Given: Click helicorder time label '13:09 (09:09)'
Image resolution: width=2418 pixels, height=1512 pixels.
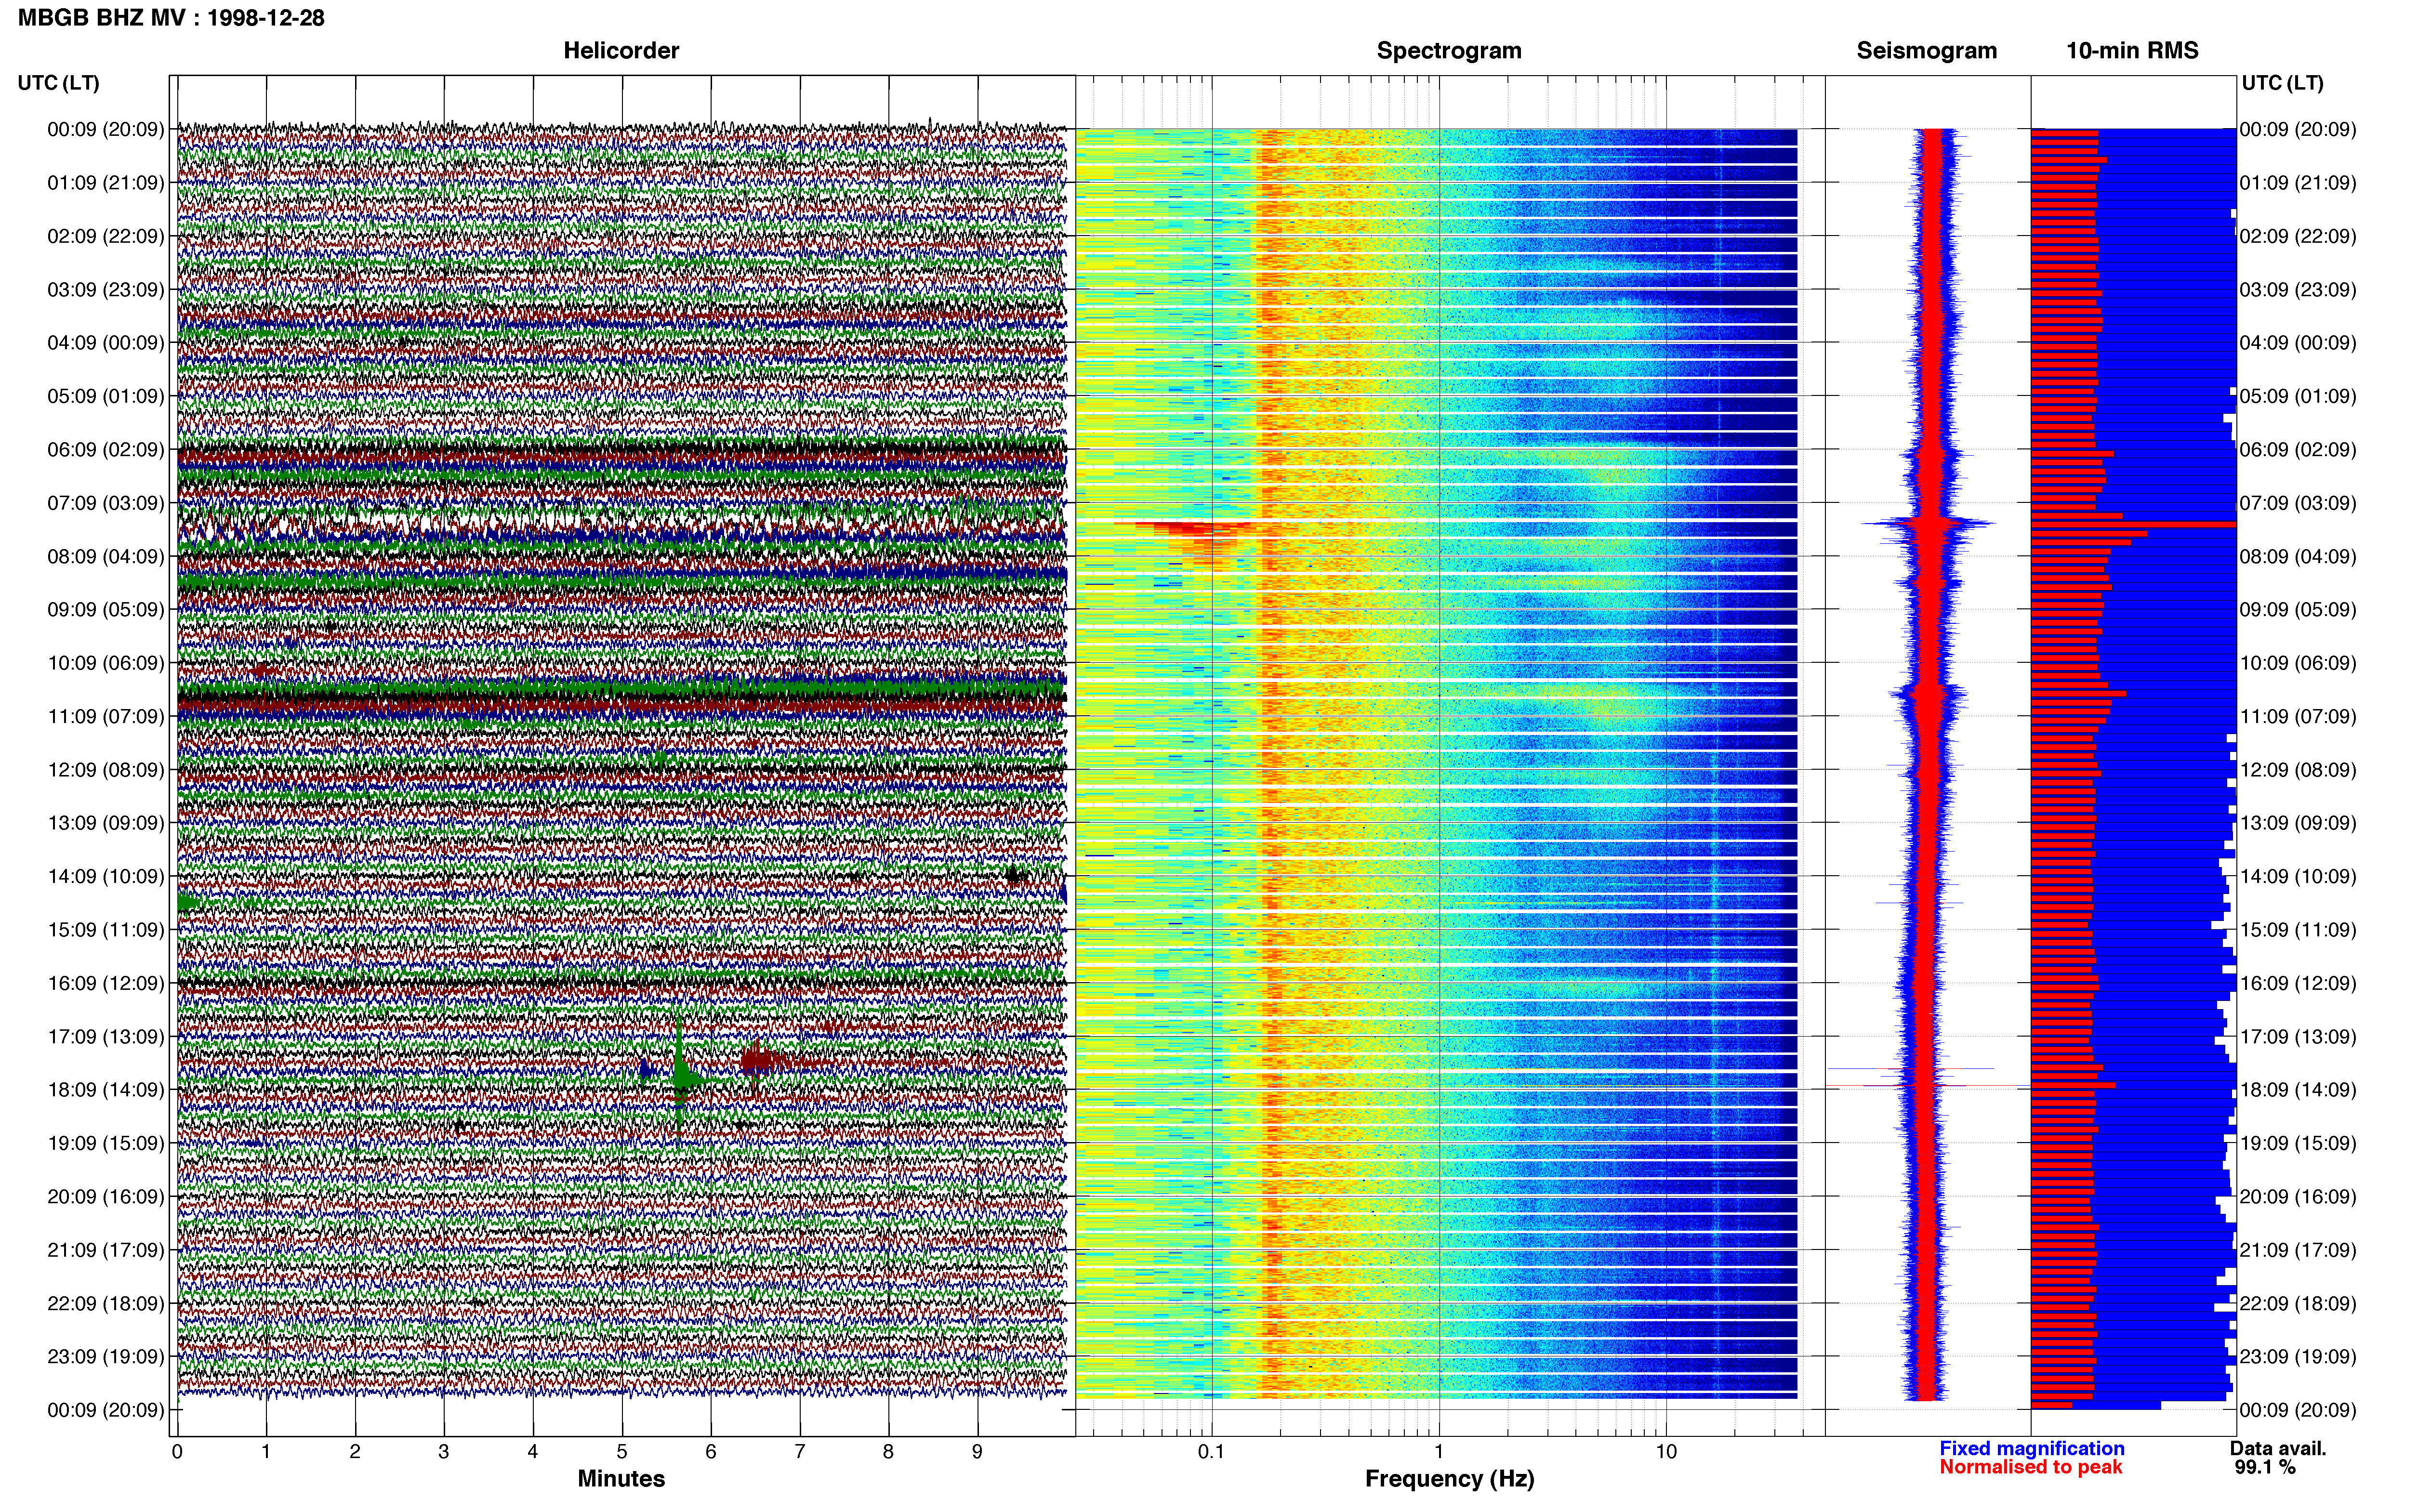Looking at the screenshot, I should coord(105,823).
